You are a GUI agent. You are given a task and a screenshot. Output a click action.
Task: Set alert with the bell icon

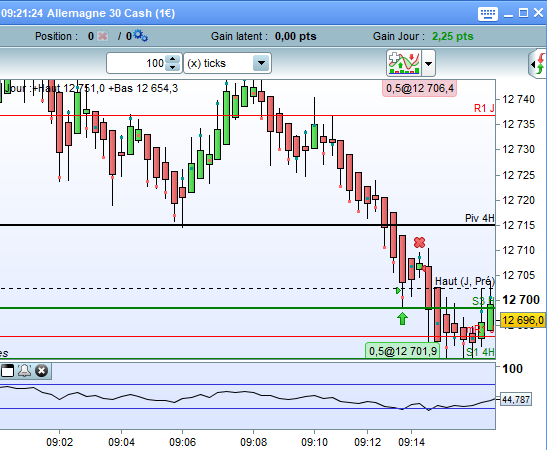[24, 371]
